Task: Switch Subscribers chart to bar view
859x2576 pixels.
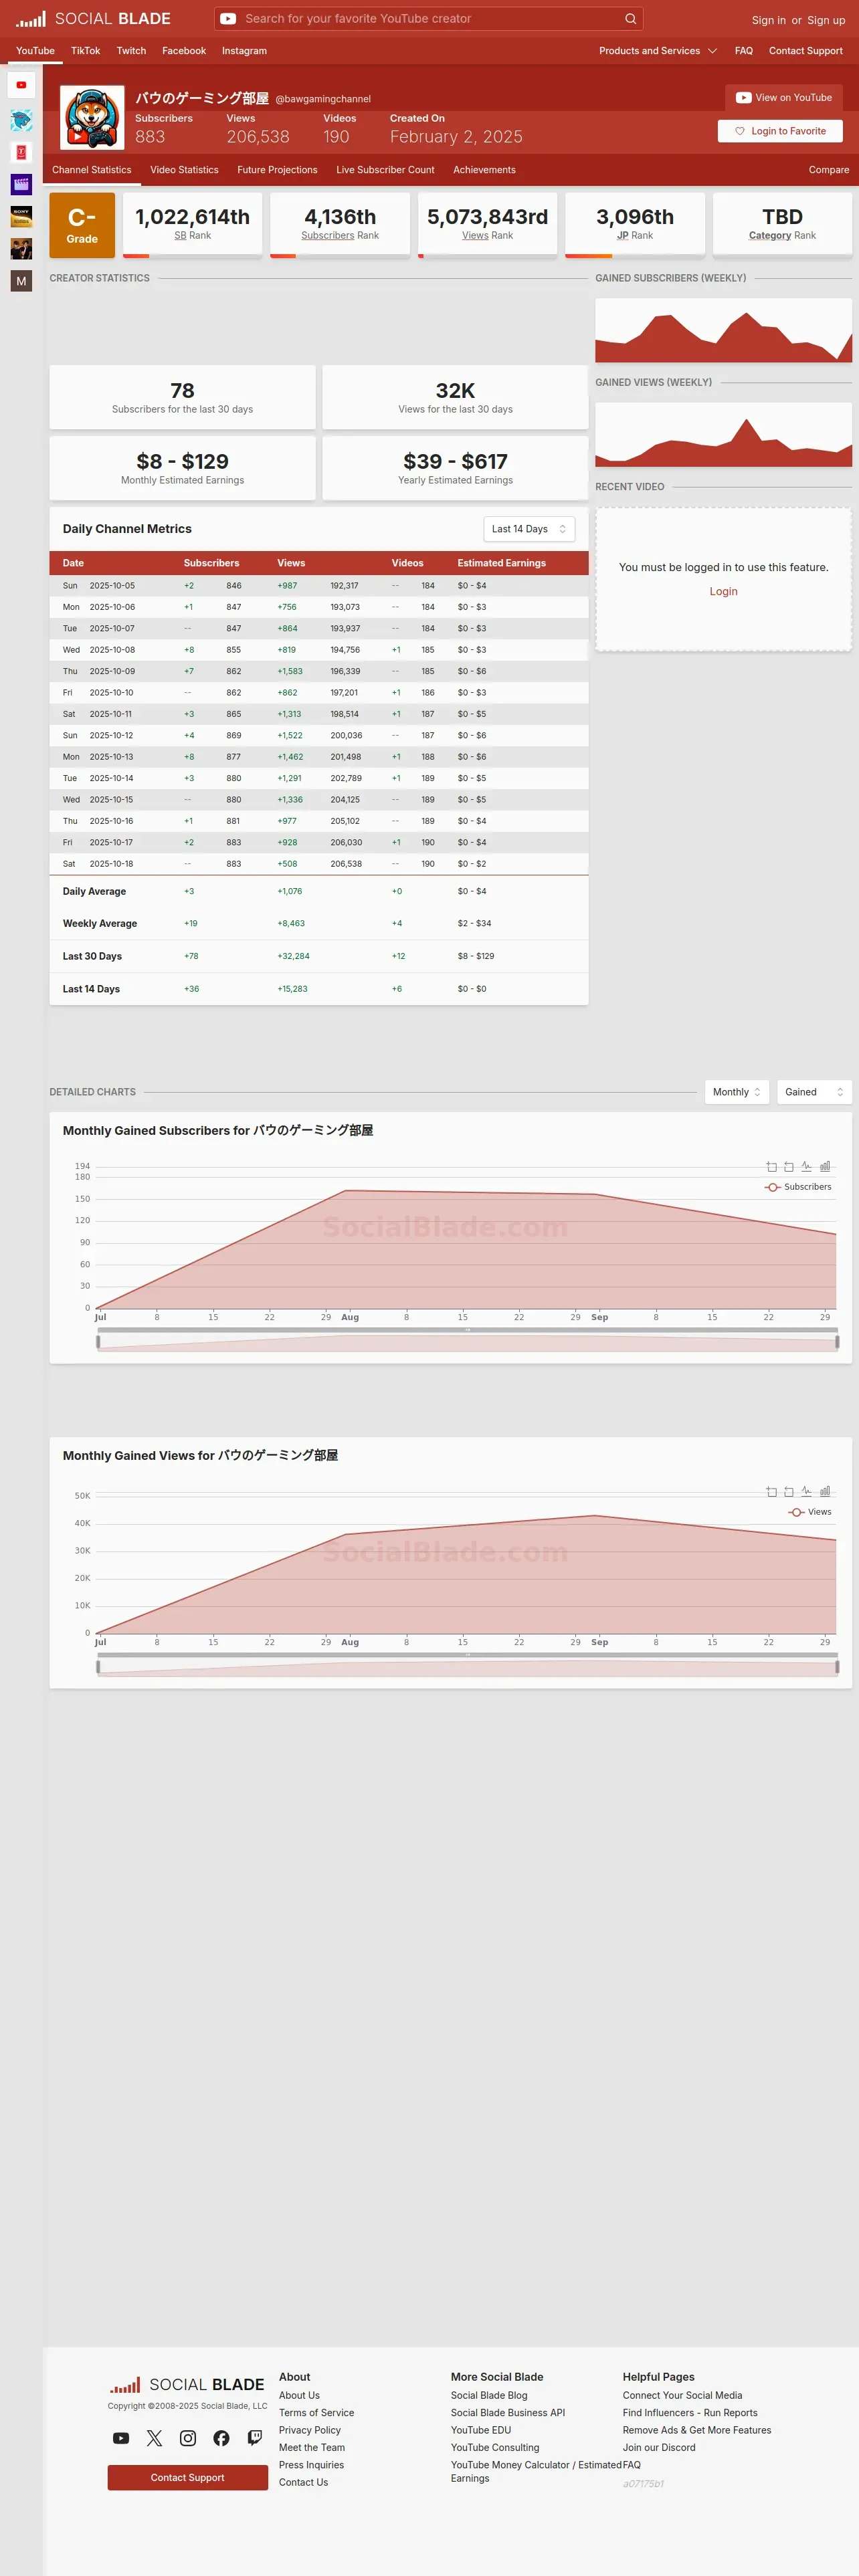Action: coord(825,1166)
